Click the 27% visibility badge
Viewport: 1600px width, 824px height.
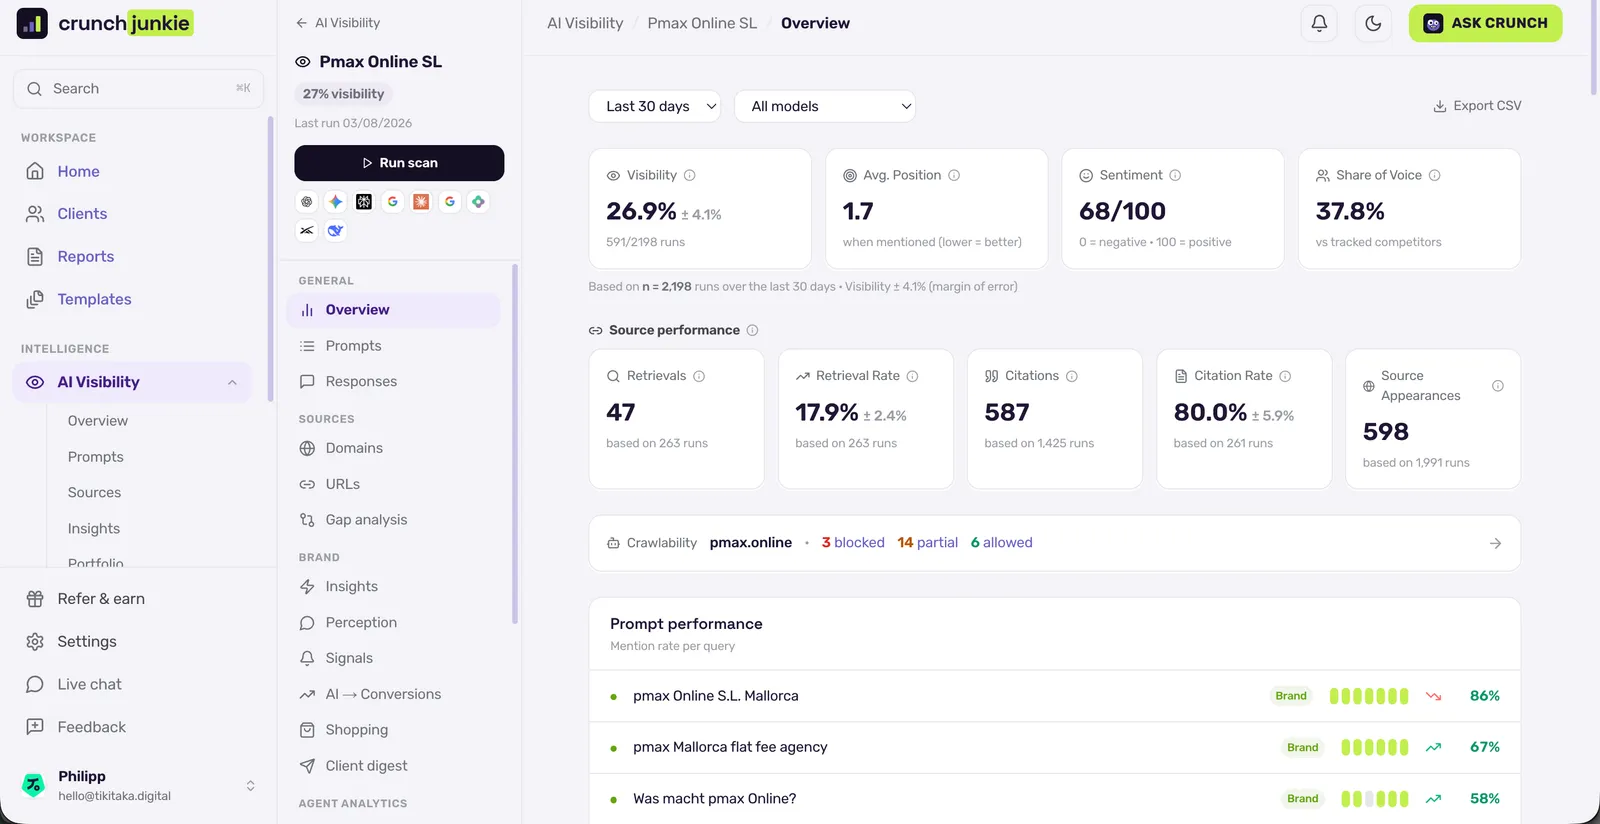point(344,94)
